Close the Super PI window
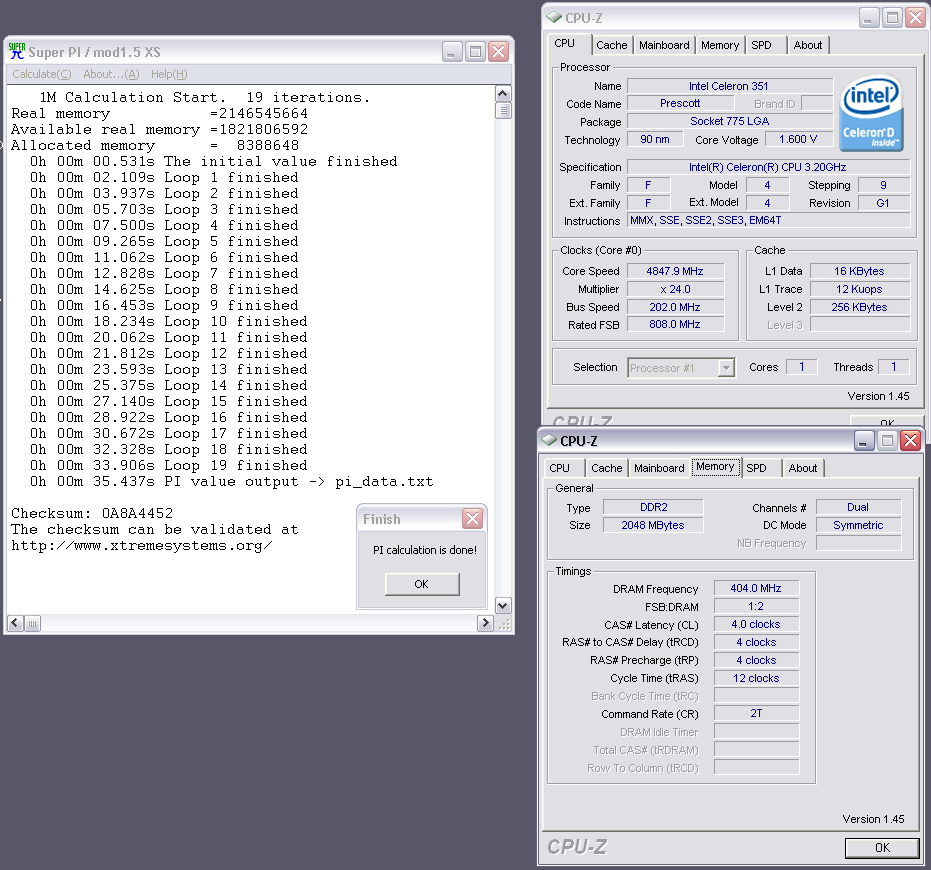 point(499,52)
